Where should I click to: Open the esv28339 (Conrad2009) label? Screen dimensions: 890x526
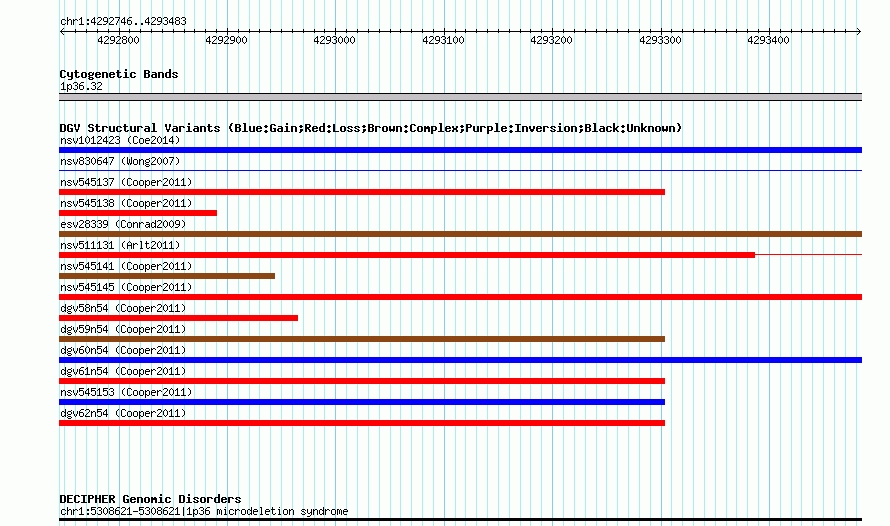point(123,224)
